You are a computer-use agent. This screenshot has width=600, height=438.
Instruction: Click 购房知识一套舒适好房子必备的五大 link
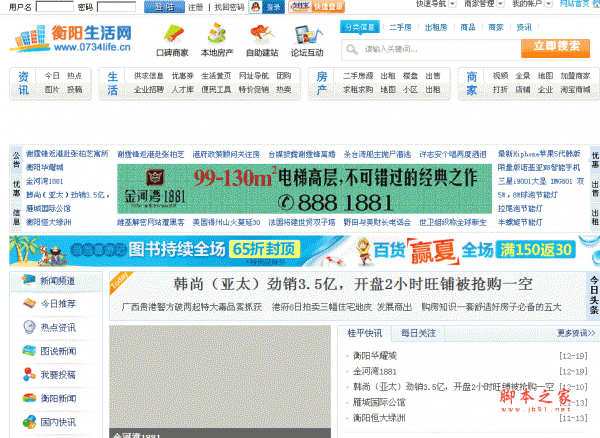click(491, 307)
